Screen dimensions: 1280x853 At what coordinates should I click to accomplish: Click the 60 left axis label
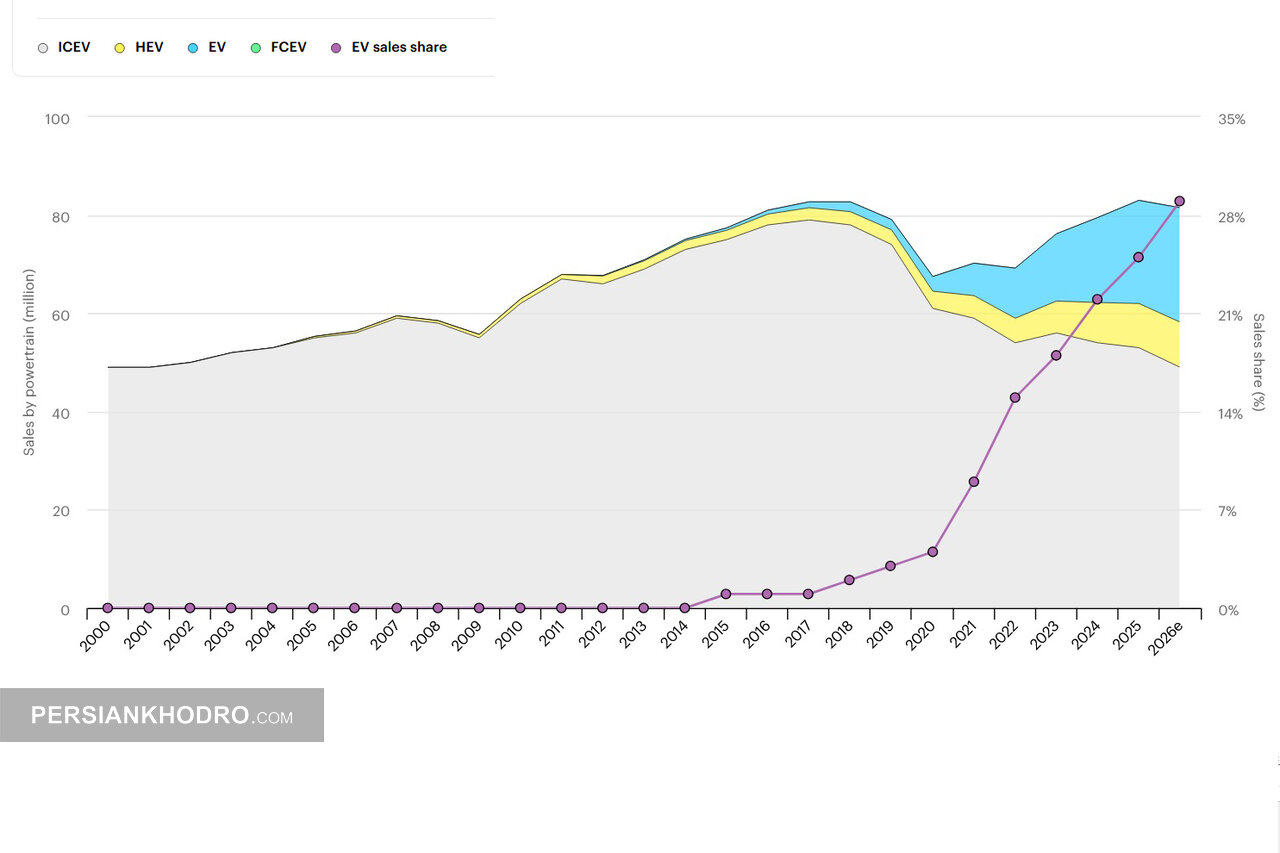62,315
